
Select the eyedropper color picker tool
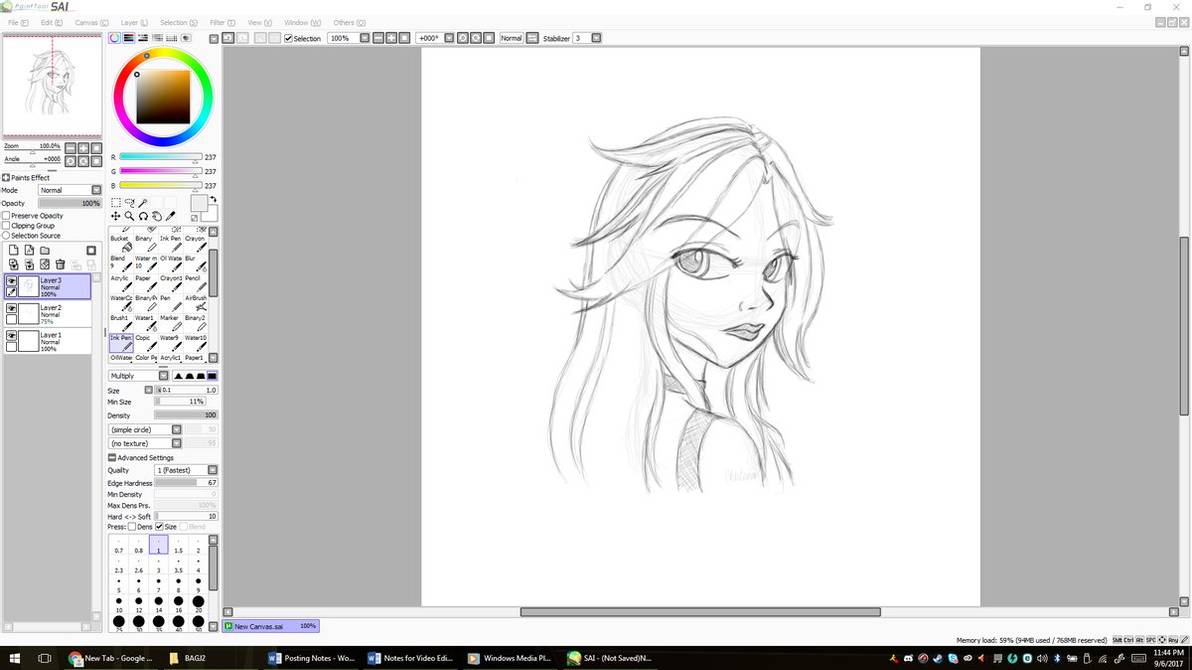coord(171,216)
